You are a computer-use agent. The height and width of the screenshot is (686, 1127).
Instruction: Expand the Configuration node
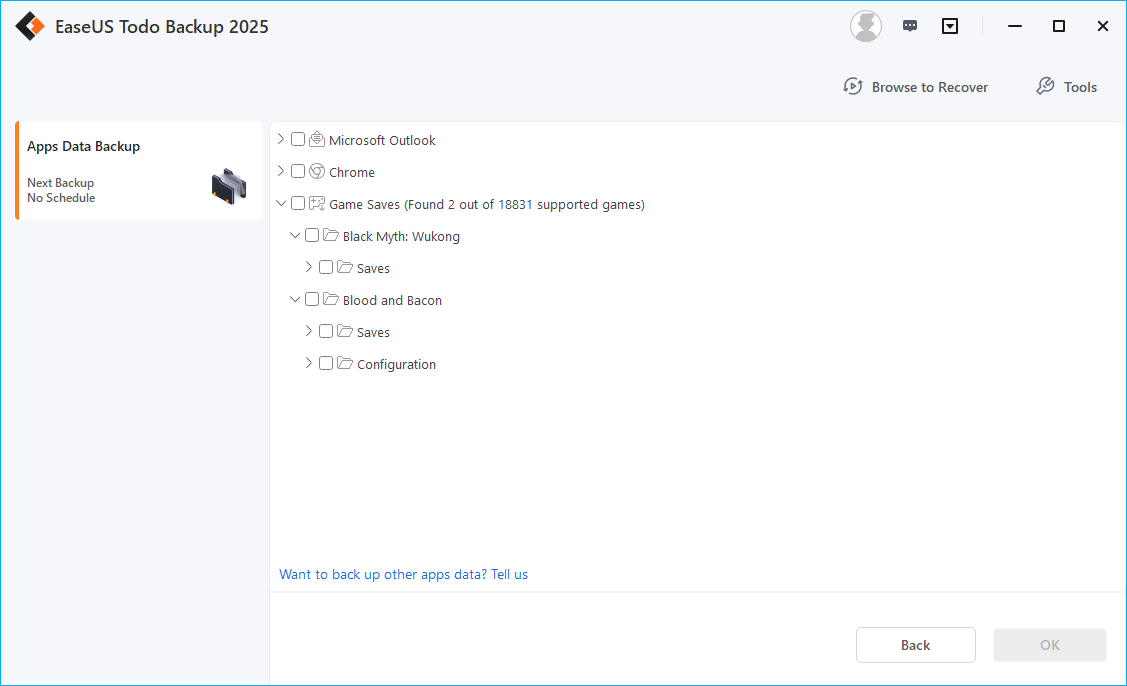[308, 363]
